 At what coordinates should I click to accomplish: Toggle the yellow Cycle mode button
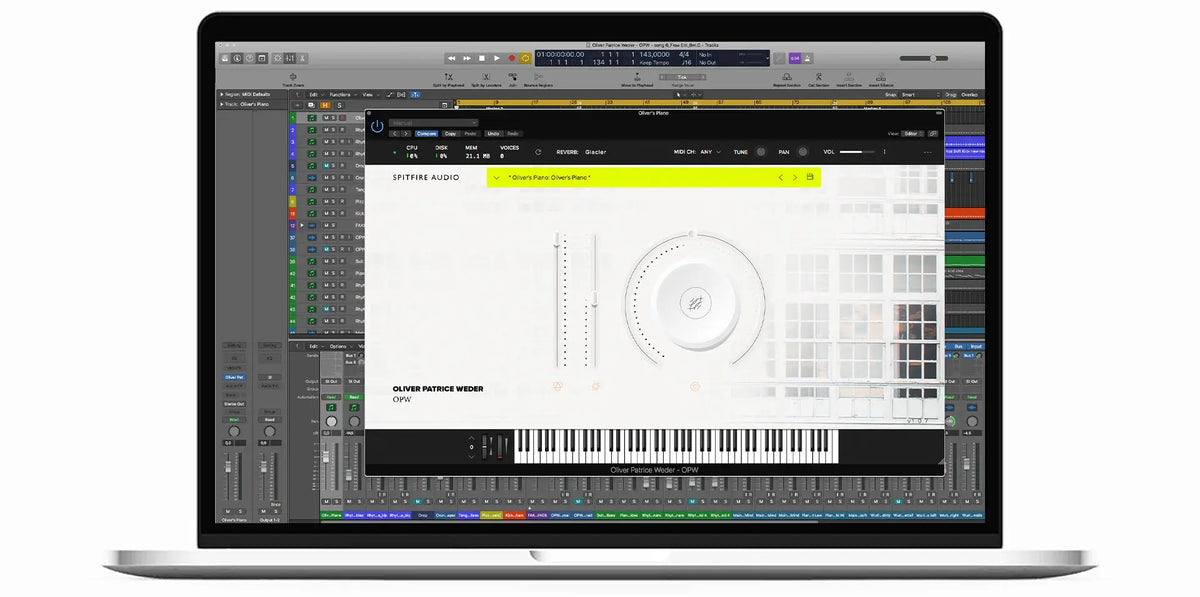525,59
